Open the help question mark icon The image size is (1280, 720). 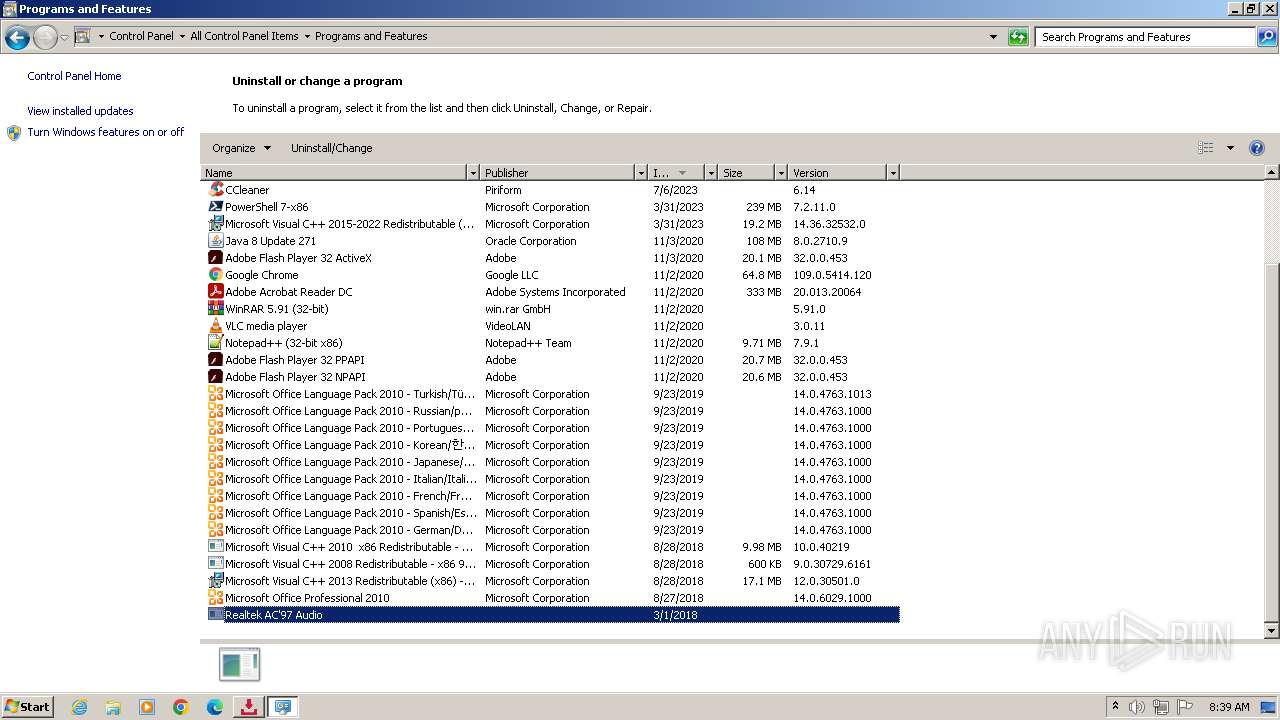point(1257,148)
